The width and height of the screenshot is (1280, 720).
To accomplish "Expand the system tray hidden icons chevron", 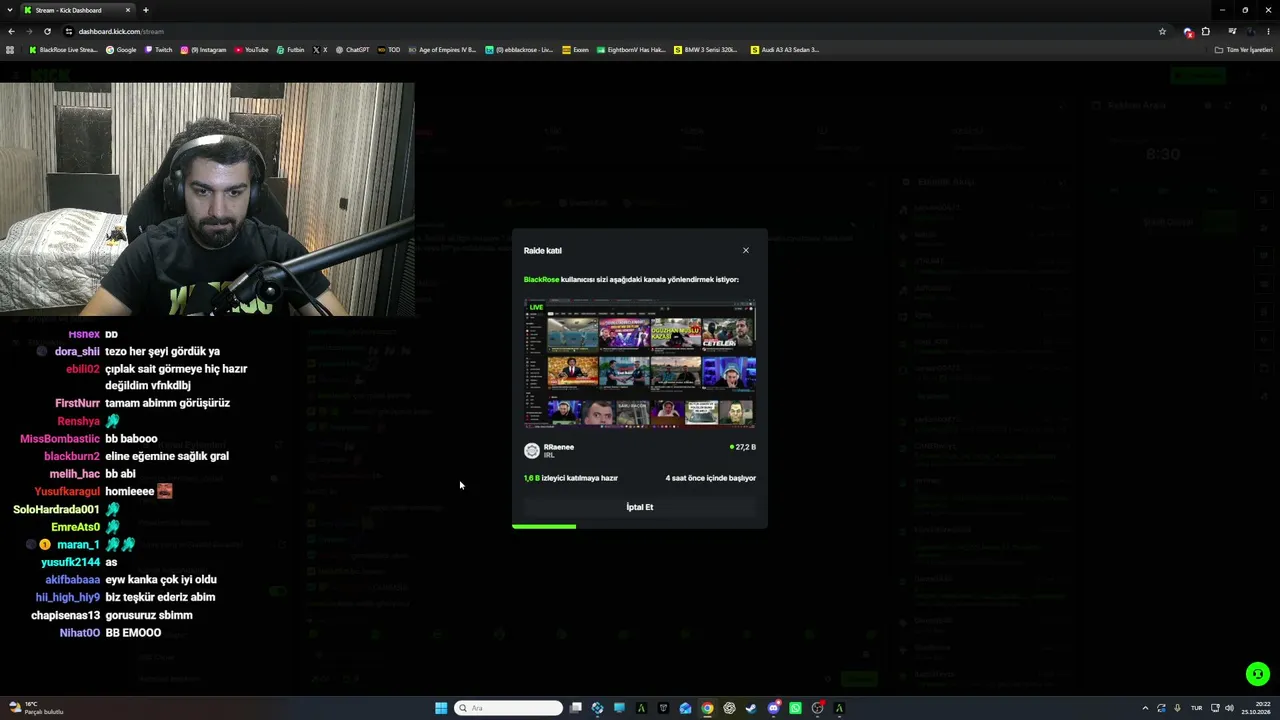I will (1145, 708).
